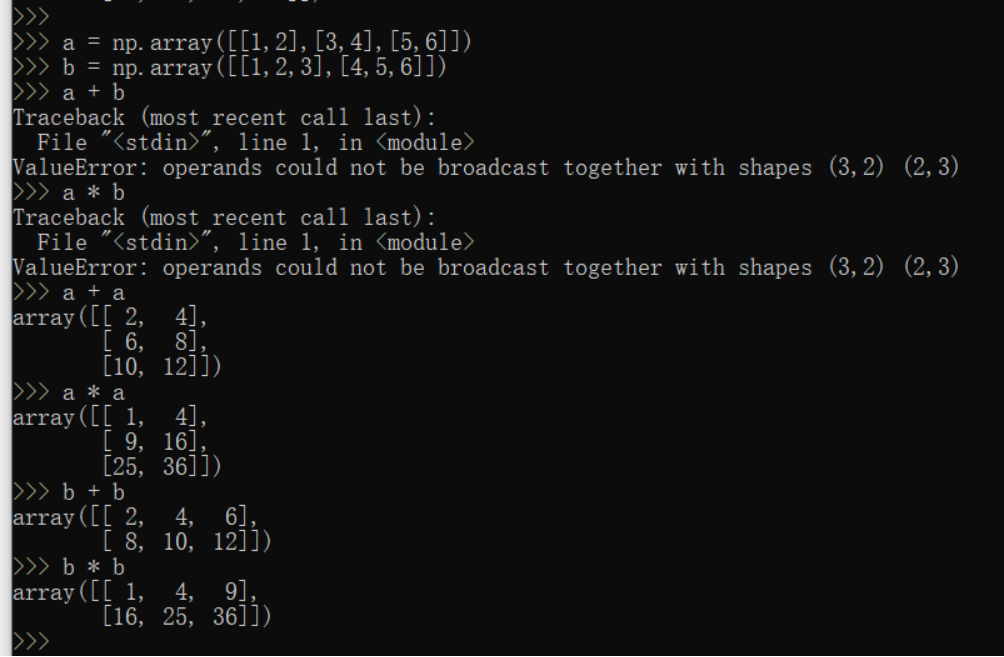Click the ValueError message following 'a * b'

point(486,268)
